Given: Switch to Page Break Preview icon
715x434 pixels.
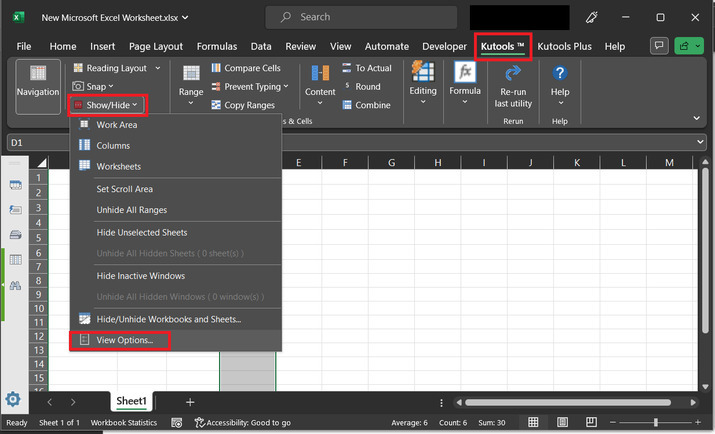Looking at the screenshot, I should tap(591, 422).
